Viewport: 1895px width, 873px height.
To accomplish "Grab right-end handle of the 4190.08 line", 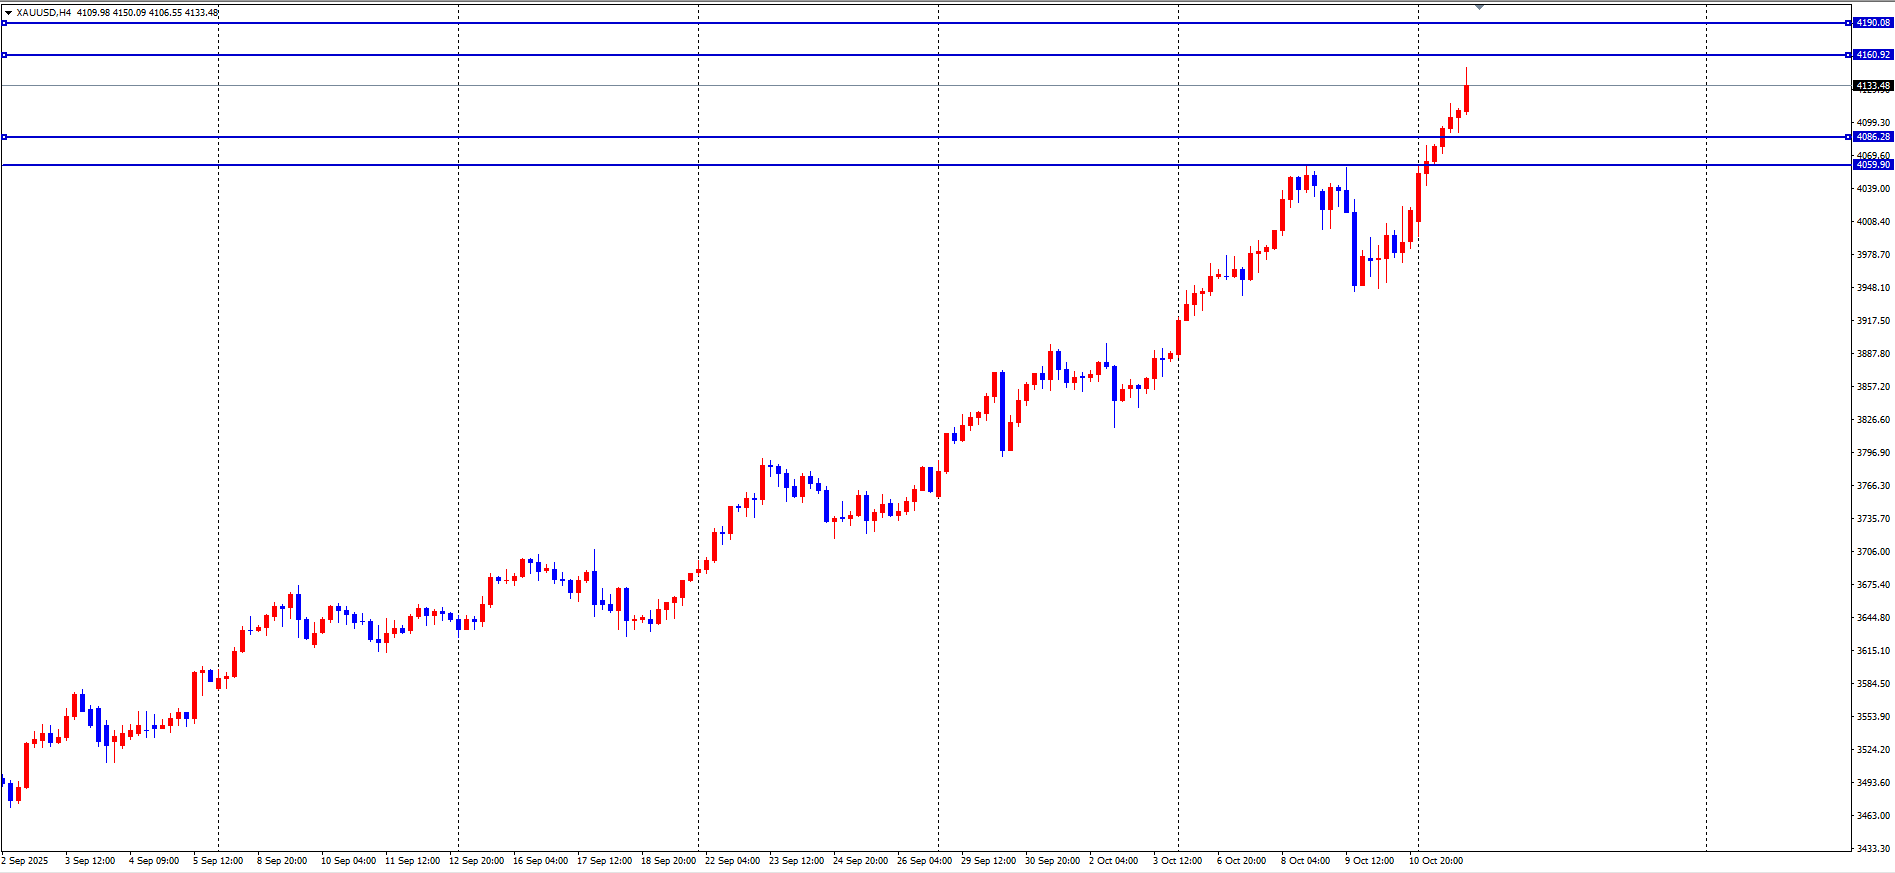I will click(x=1848, y=23).
